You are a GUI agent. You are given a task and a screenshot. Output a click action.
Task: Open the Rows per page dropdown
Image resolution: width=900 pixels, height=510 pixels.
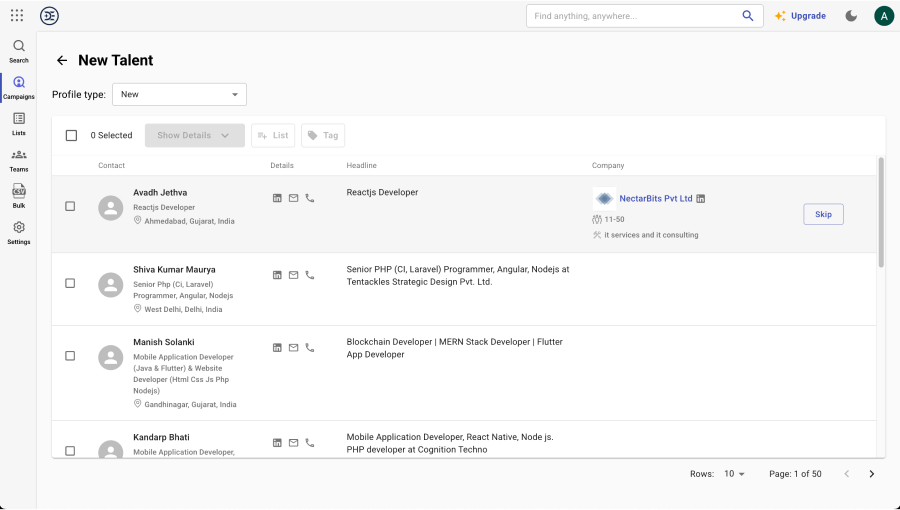point(734,474)
